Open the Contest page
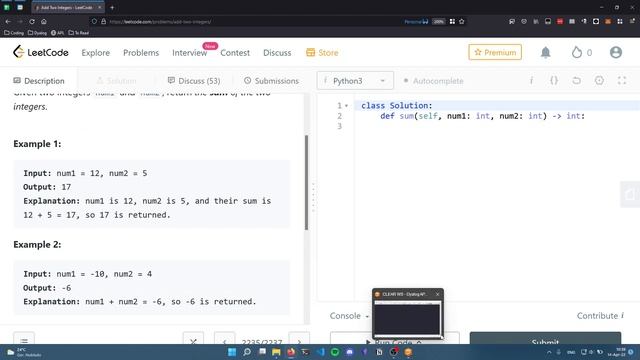This screenshot has width=640, height=360. [235, 53]
